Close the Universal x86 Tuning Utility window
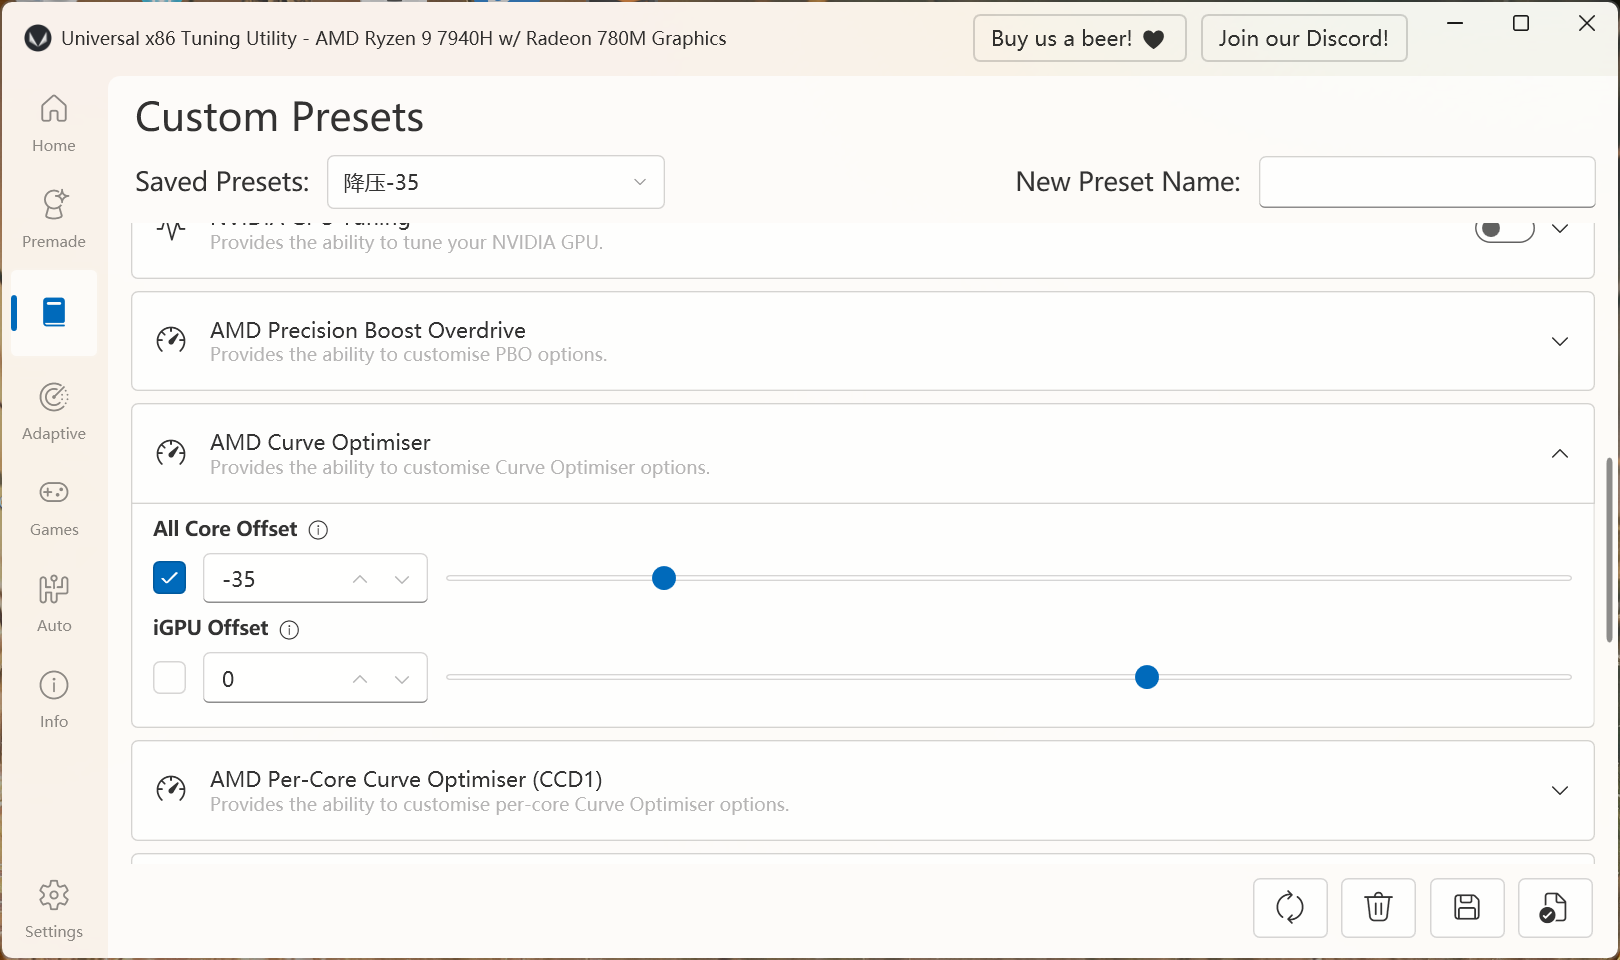Screen dimensions: 1620x960 point(1587,23)
